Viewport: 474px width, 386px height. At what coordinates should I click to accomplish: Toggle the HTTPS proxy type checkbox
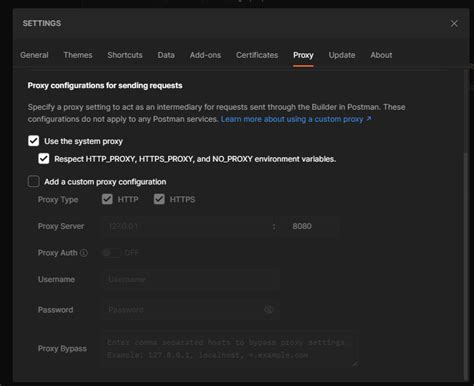pyautogui.click(x=159, y=199)
